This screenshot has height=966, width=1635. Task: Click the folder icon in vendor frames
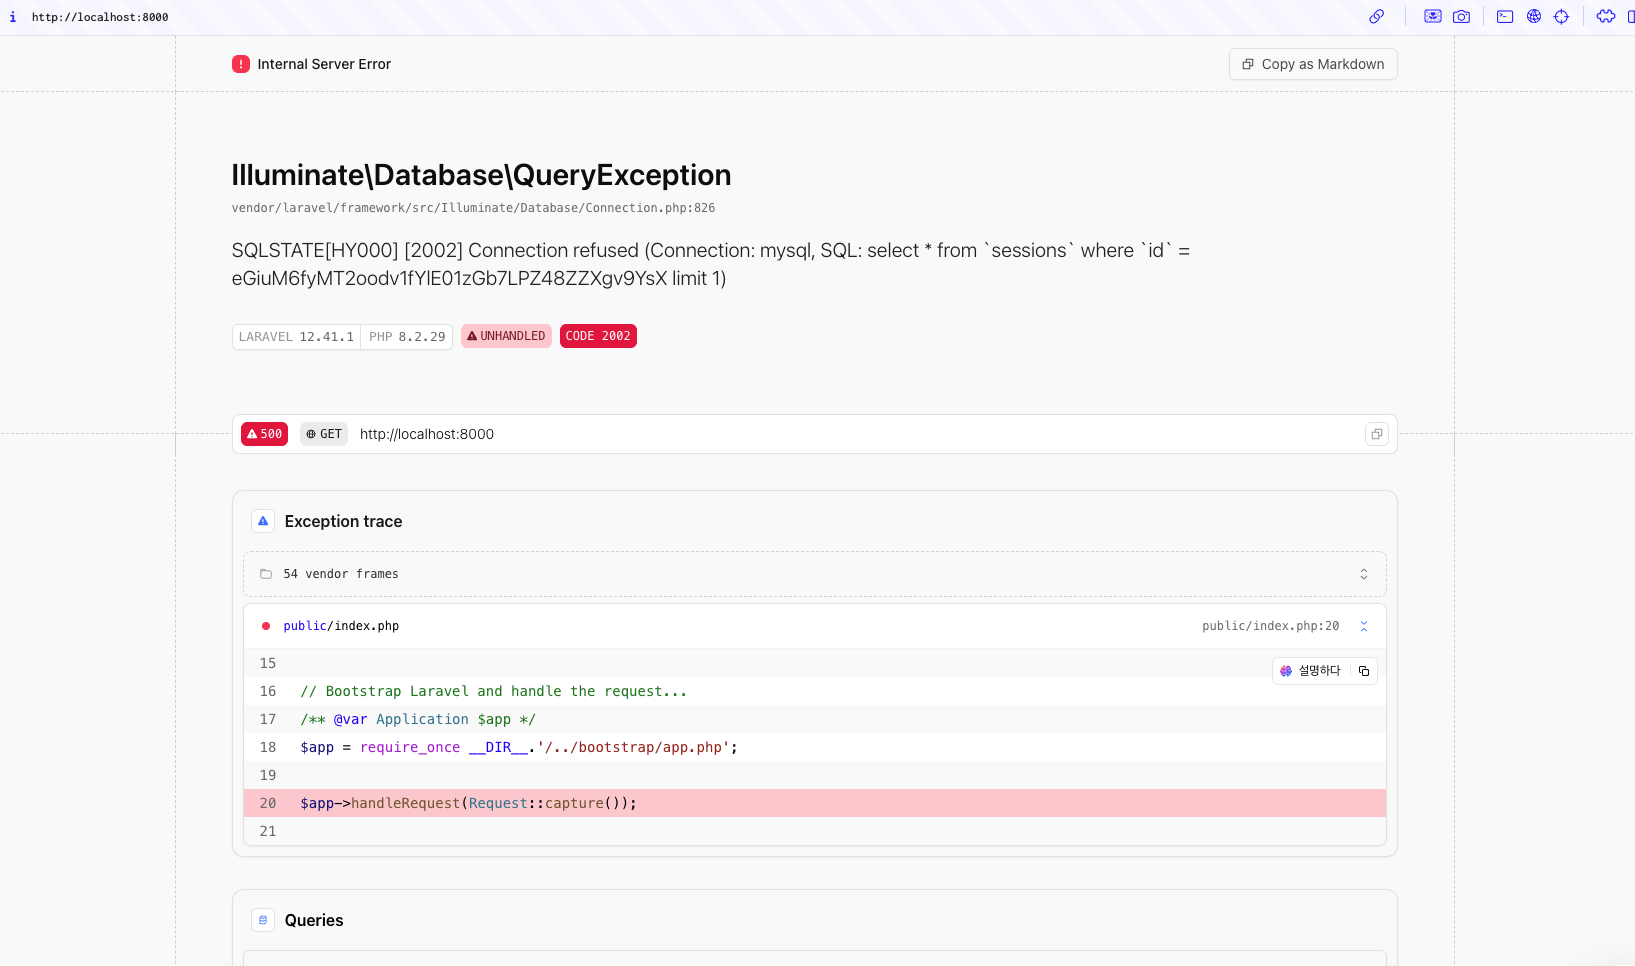click(266, 574)
